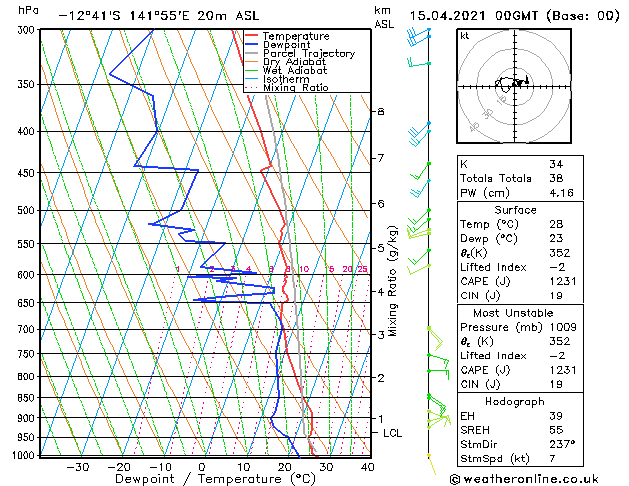Click the Most Unstable section heading
629x486 pixels.
point(513,313)
